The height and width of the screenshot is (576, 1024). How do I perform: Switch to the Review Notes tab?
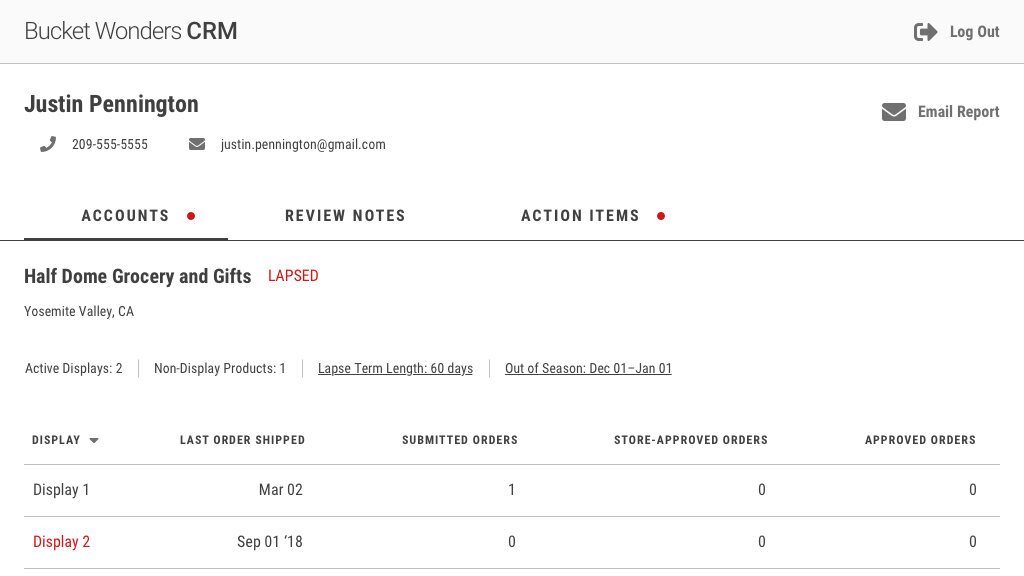(x=345, y=216)
